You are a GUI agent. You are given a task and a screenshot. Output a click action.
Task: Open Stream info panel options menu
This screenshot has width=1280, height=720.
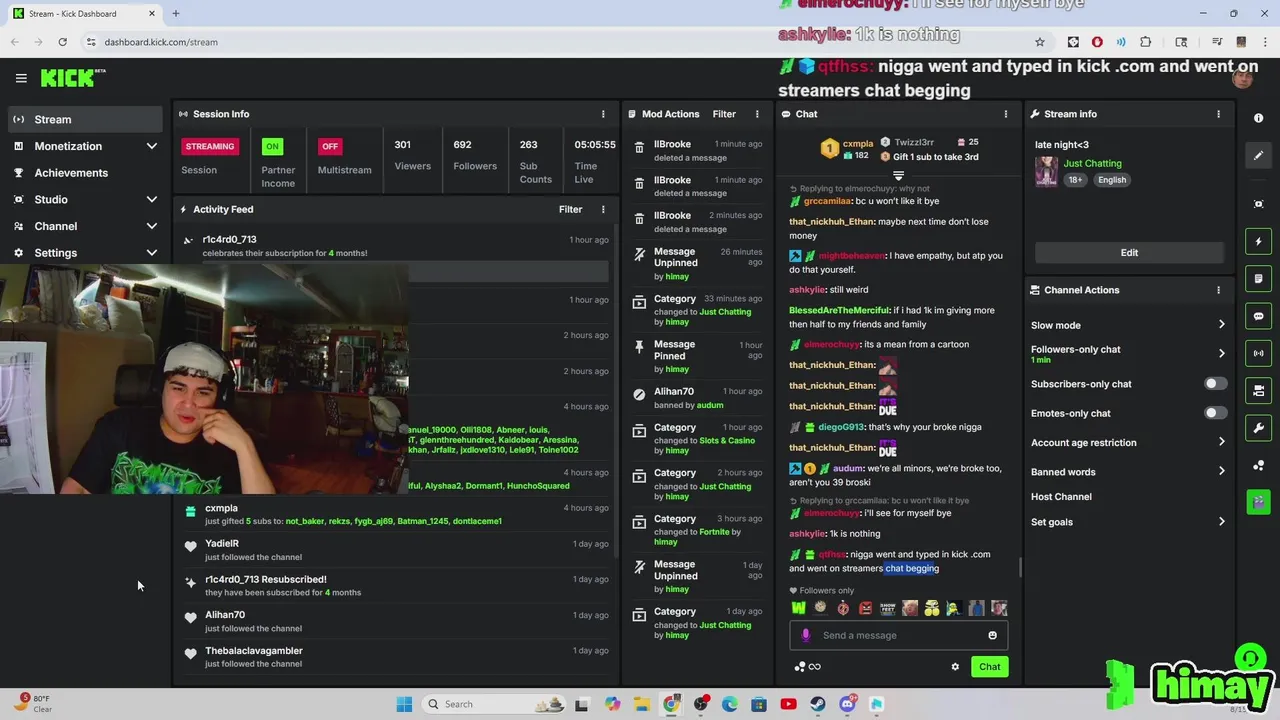(1218, 114)
